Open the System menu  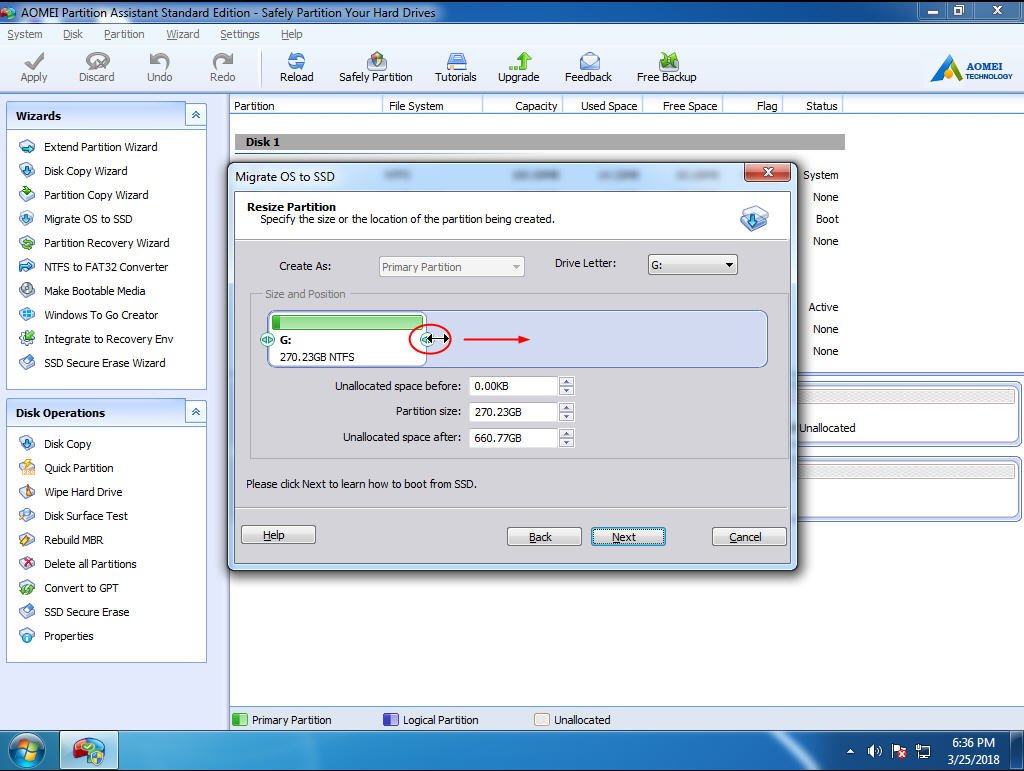coord(25,34)
